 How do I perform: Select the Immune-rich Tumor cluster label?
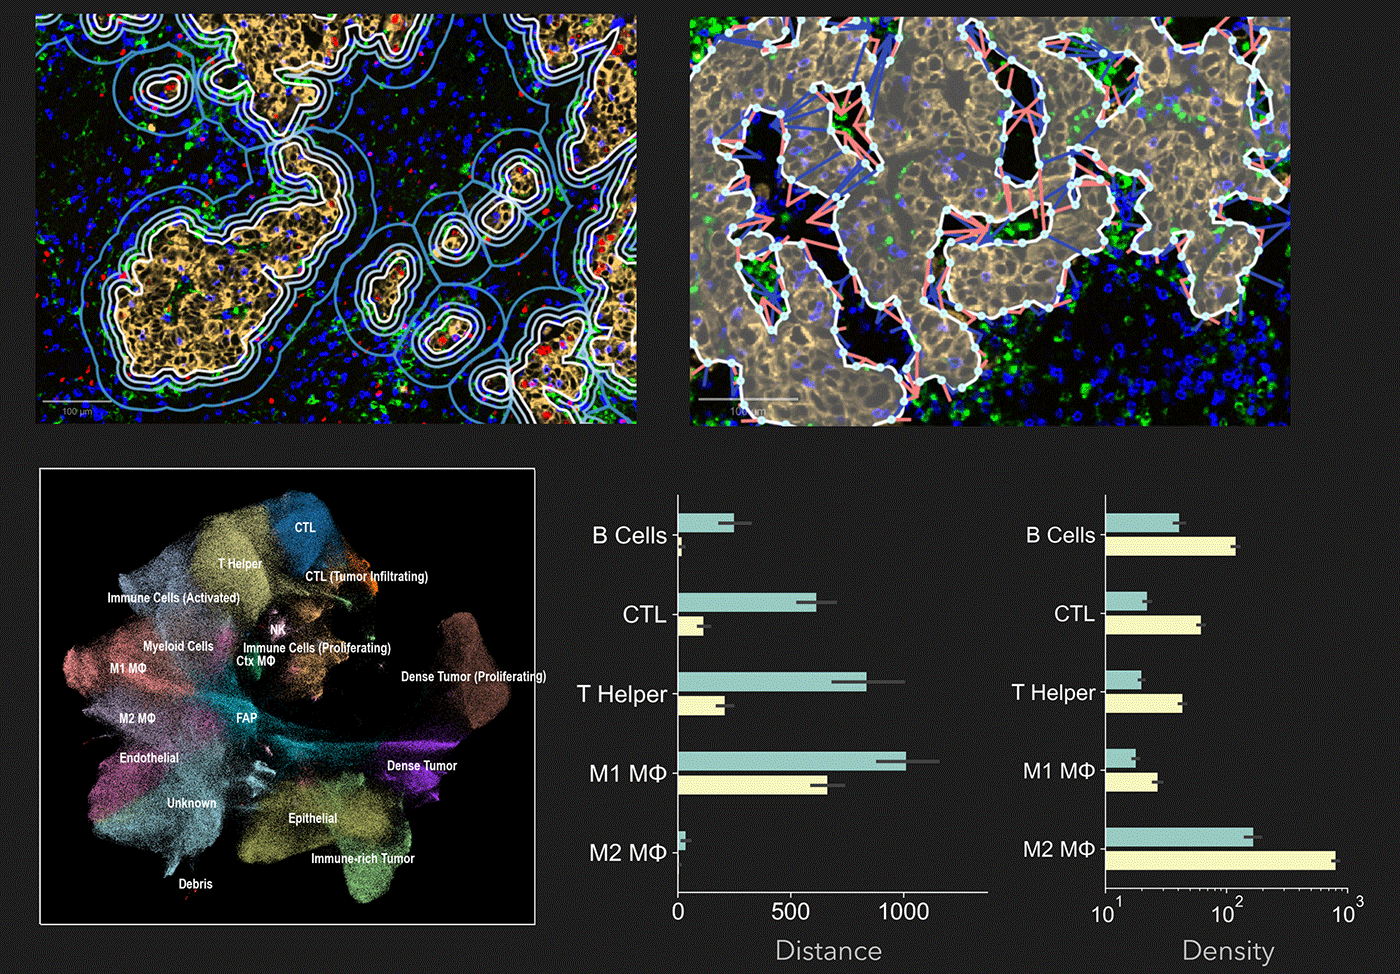point(363,859)
